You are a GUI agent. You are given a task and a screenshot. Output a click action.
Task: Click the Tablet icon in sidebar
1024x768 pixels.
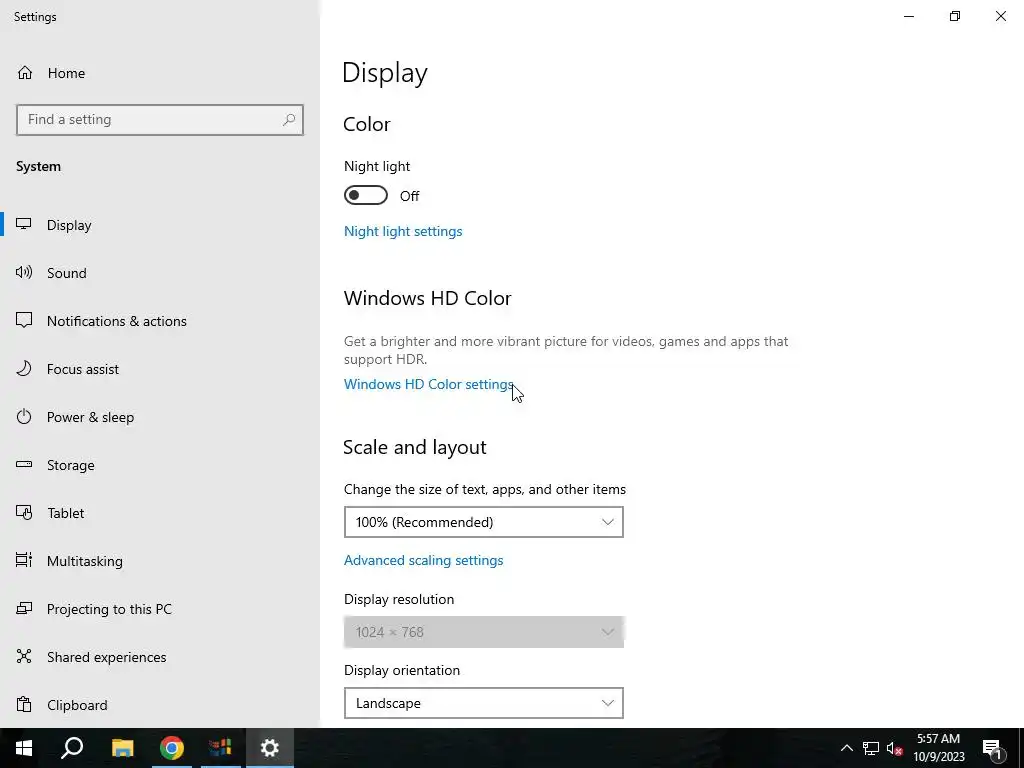click(x=24, y=513)
